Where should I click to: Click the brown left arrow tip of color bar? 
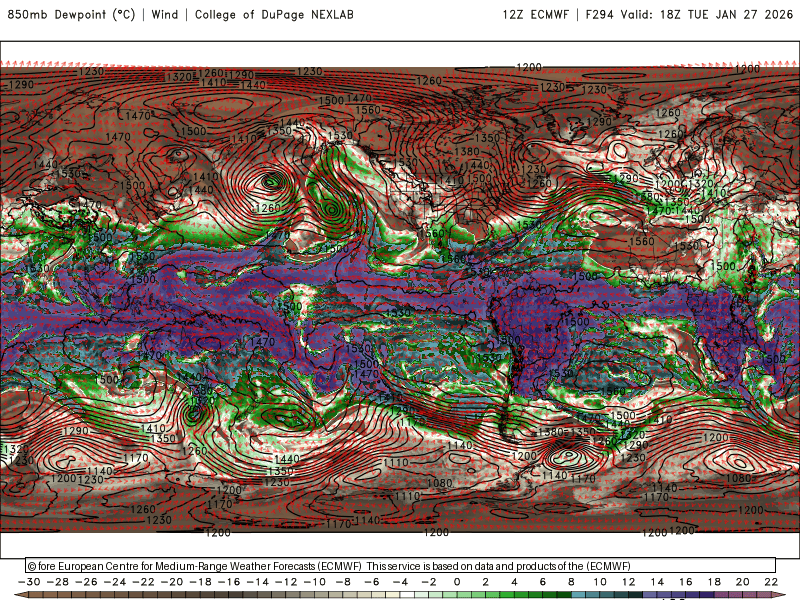(x=20, y=595)
